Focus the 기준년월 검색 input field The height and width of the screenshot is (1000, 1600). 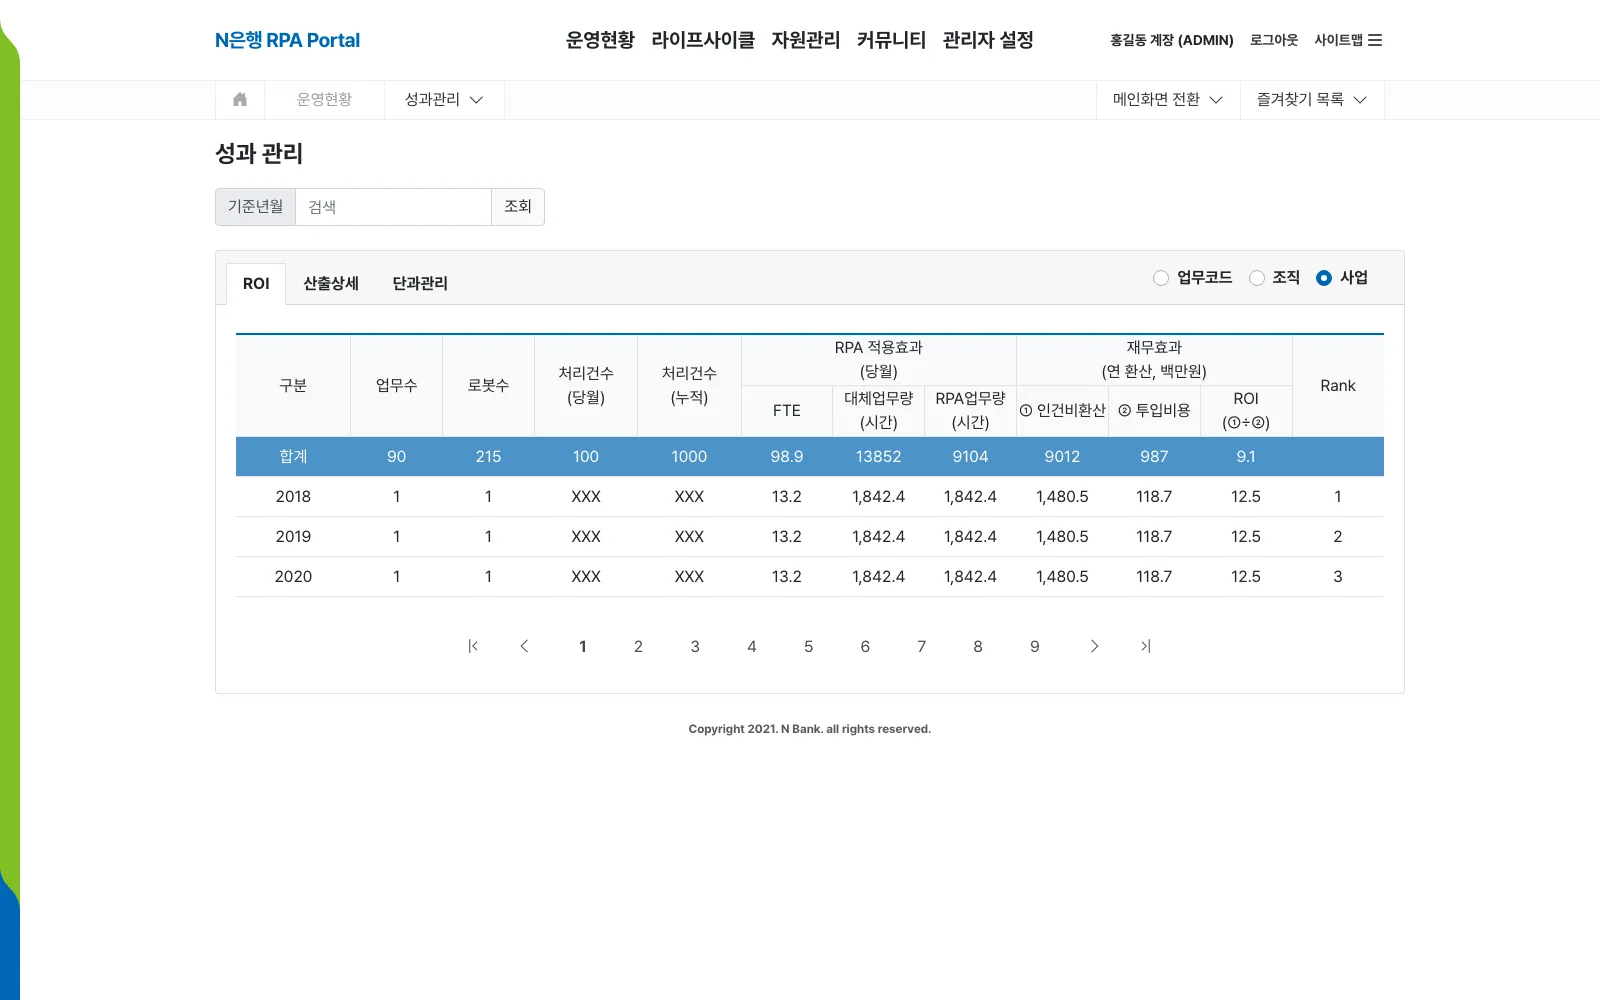point(393,207)
